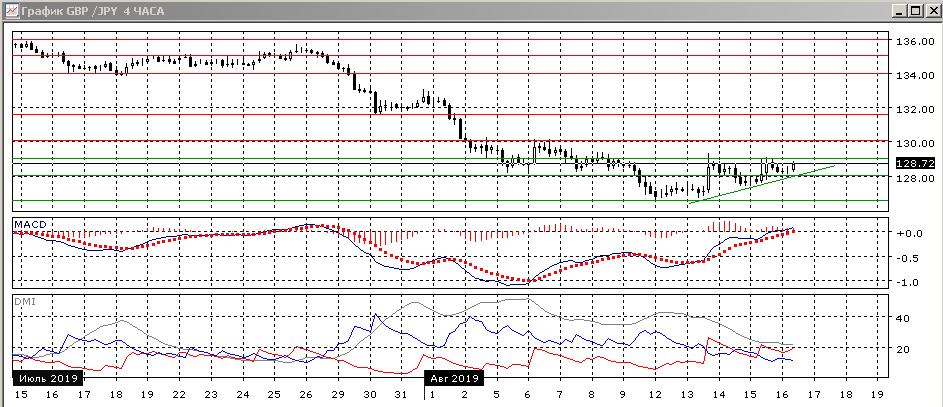The width and height of the screenshot is (943, 407).
Task: Click the DMI indicator label
Action: pyautogui.click(x=23, y=299)
